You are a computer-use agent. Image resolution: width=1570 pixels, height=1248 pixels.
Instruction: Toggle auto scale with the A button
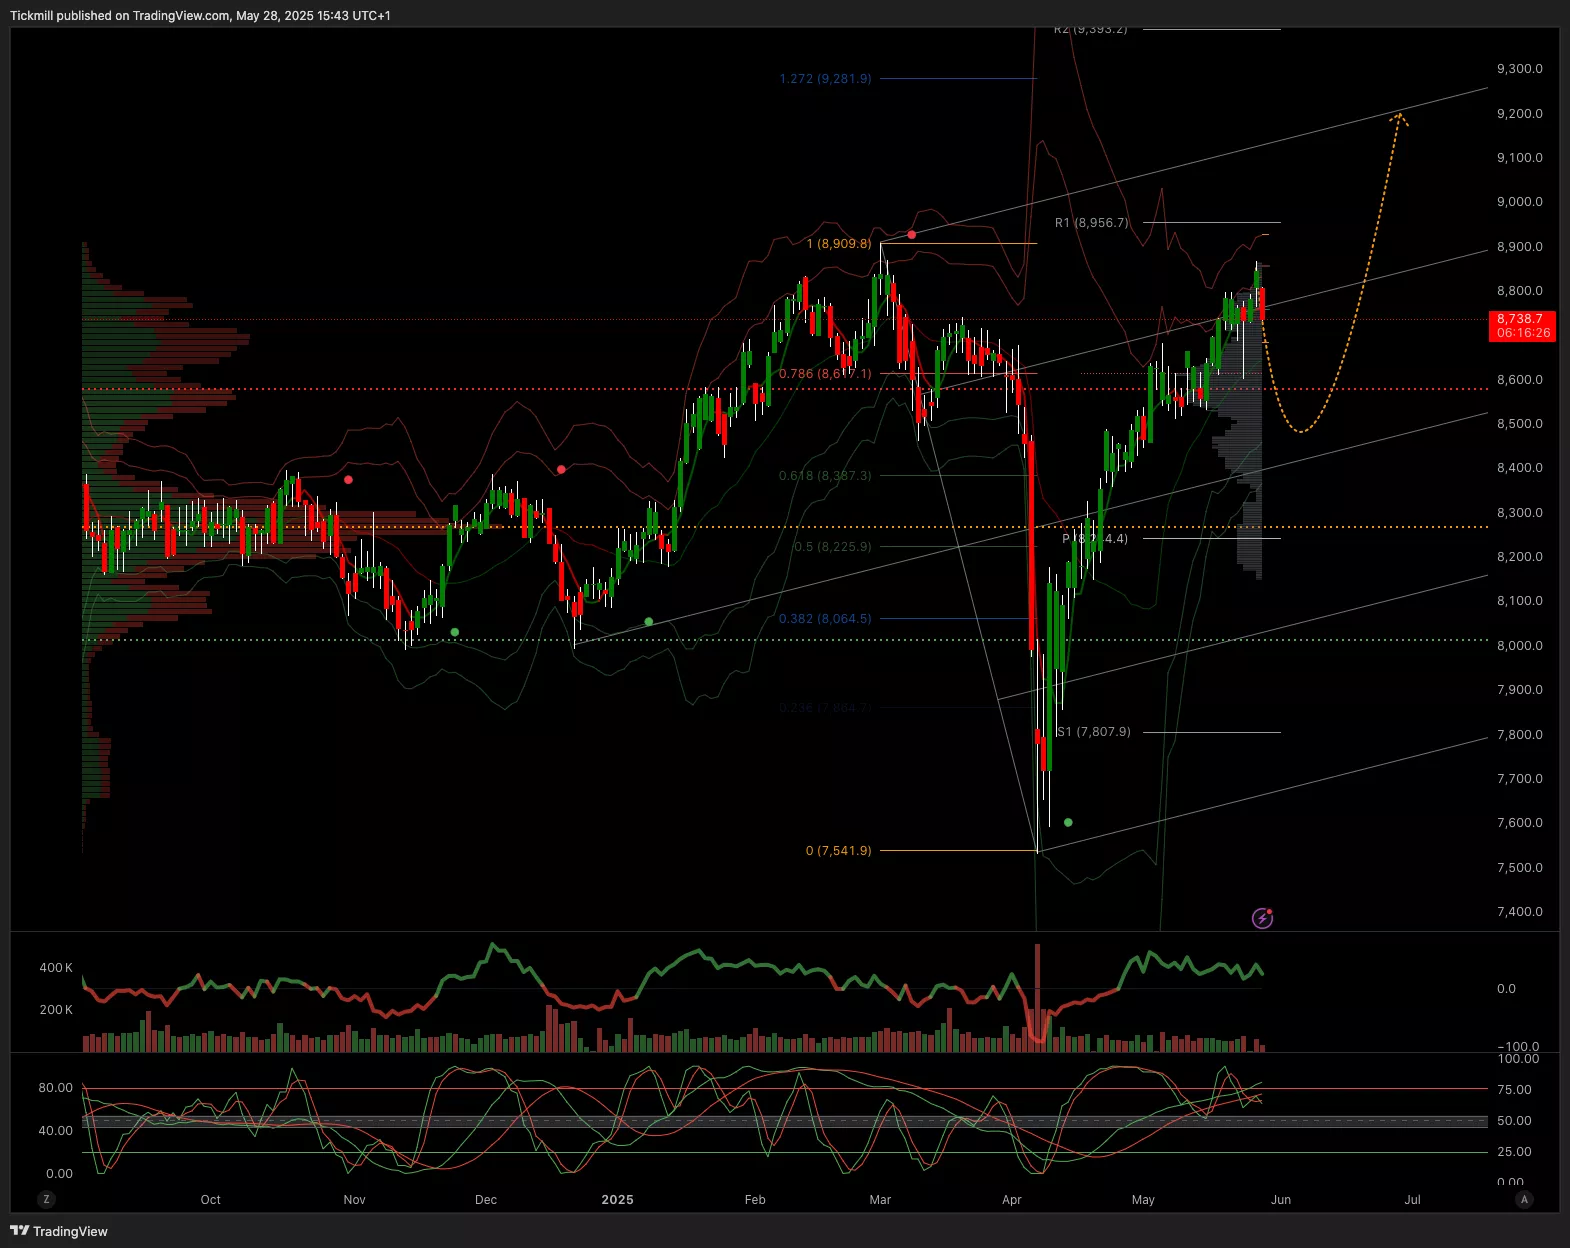click(1524, 1199)
